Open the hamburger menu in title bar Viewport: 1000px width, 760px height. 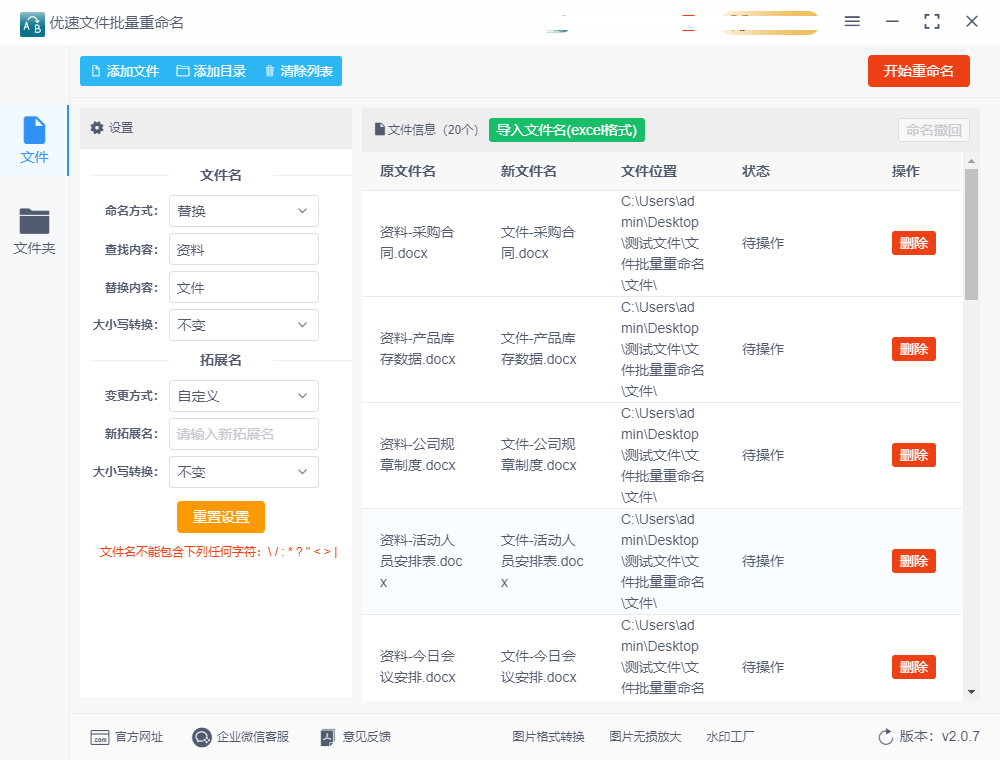click(x=852, y=22)
